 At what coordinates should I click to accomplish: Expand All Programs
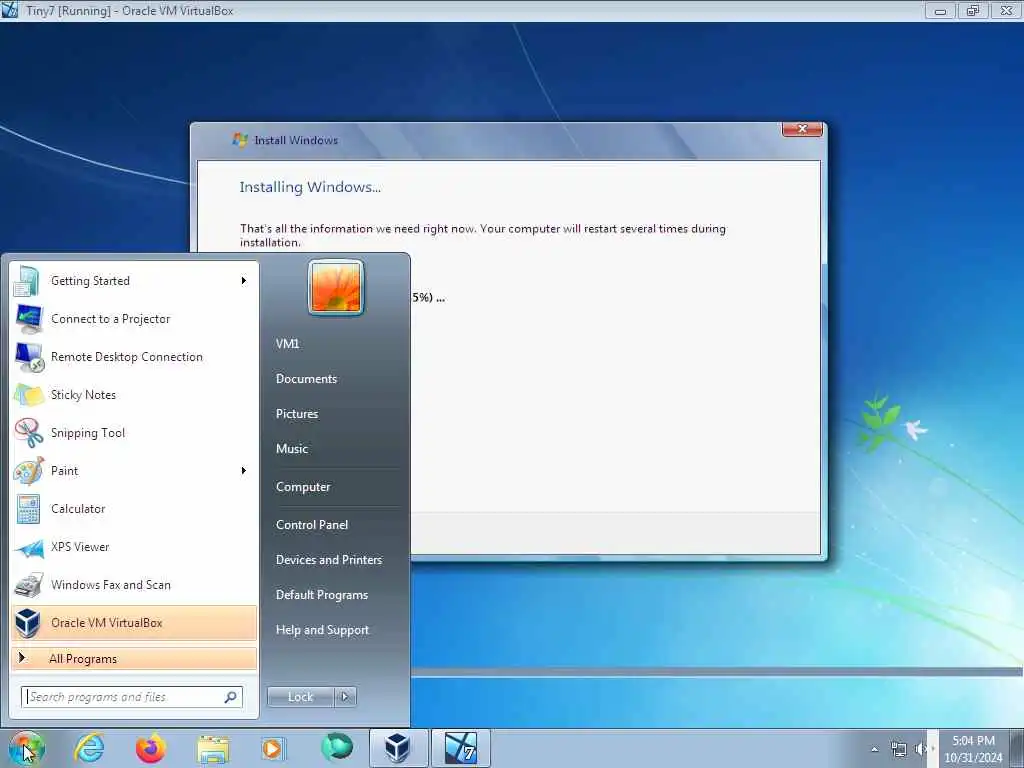pos(134,658)
